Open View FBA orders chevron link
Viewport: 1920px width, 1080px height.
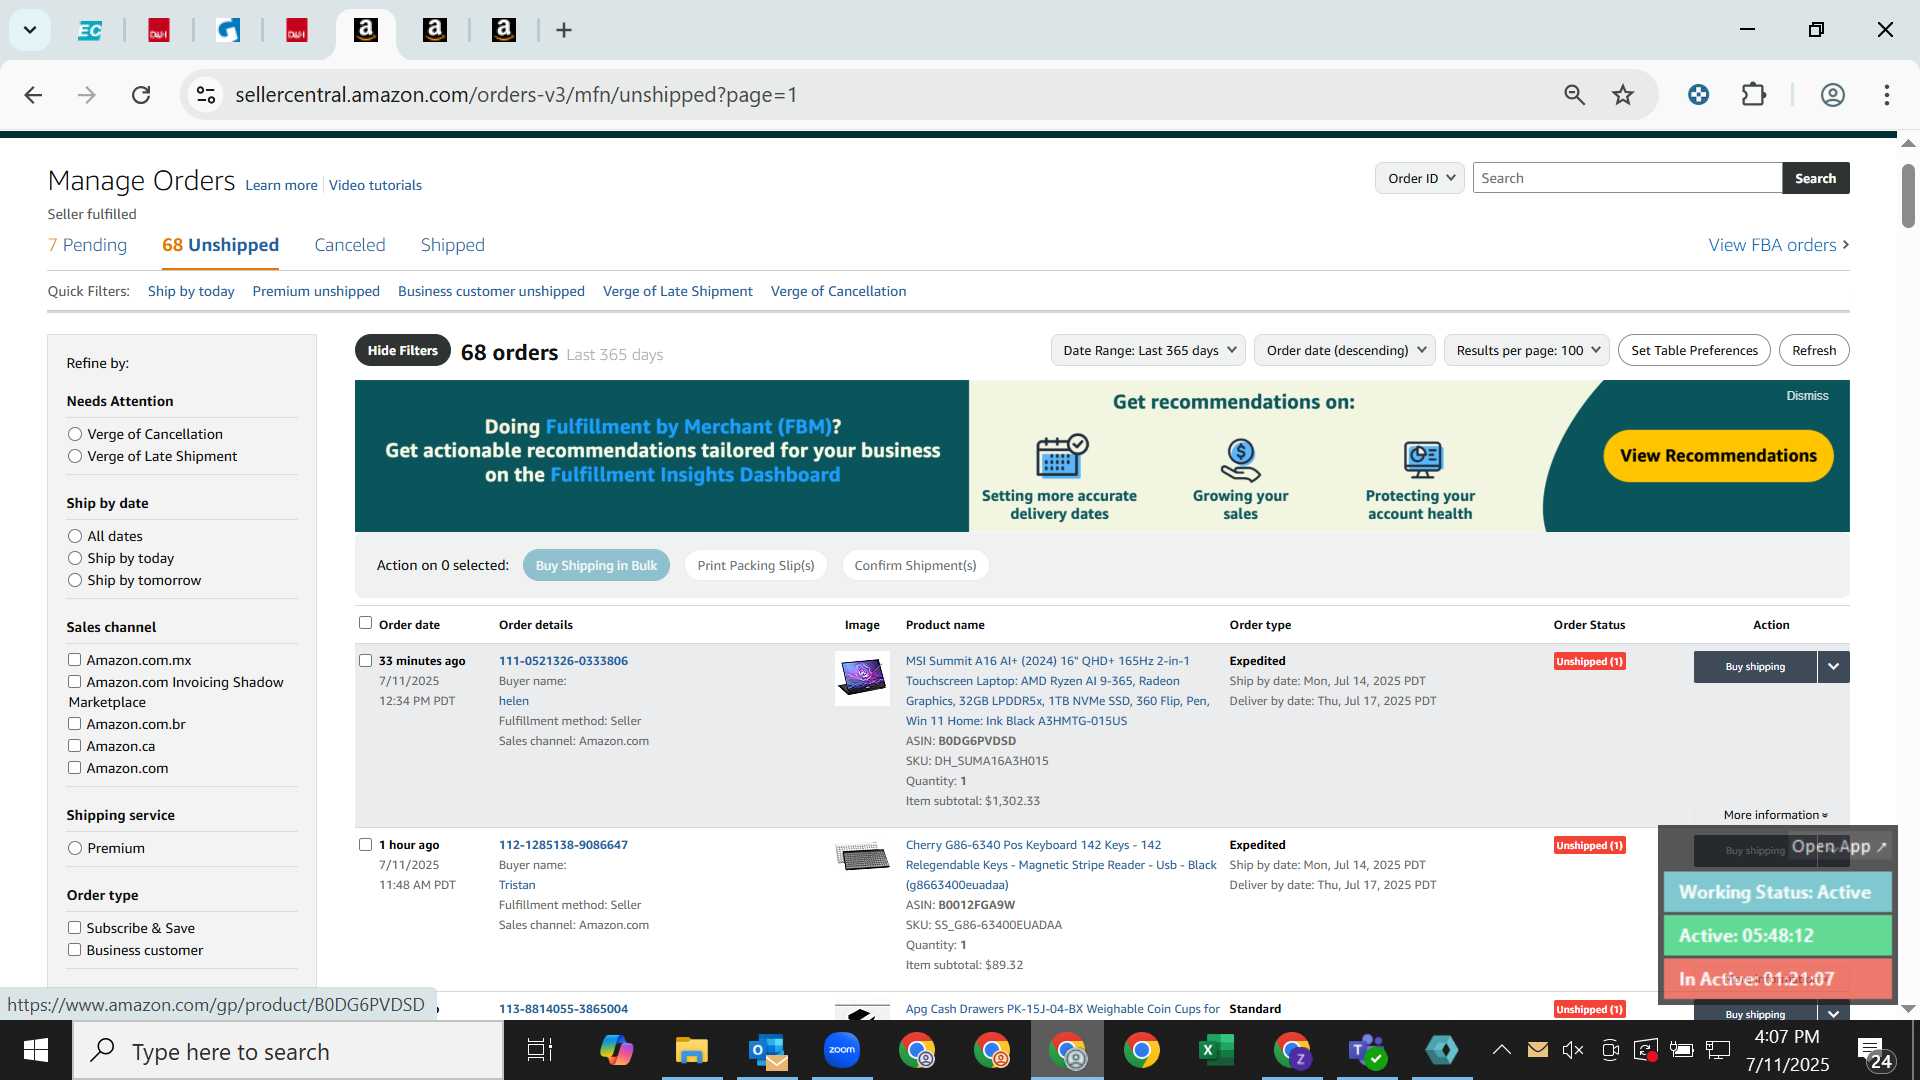pyautogui.click(x=1778, y=245)
